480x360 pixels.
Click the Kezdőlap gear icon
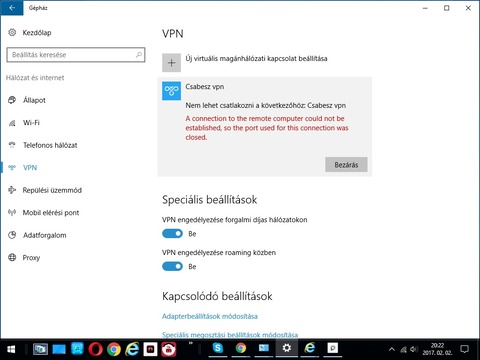pos(12,32)
